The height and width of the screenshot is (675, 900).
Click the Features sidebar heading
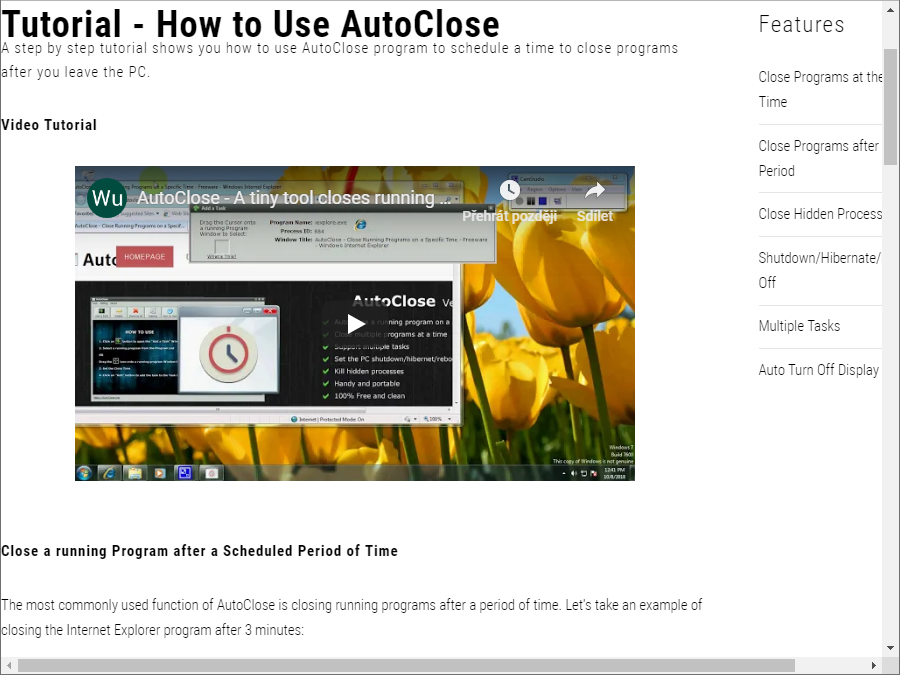801,25
